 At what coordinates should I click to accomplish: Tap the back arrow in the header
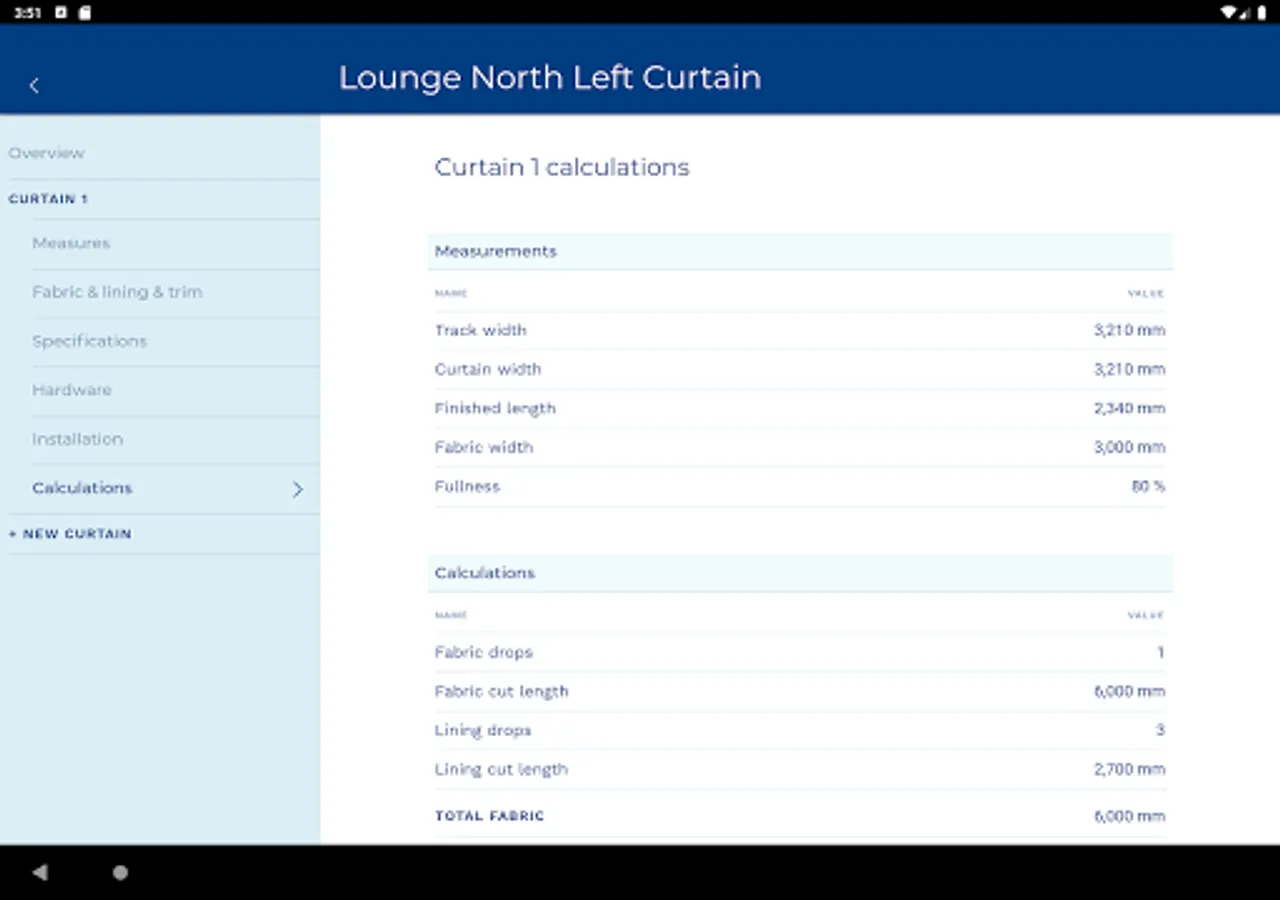click(34, 86)
